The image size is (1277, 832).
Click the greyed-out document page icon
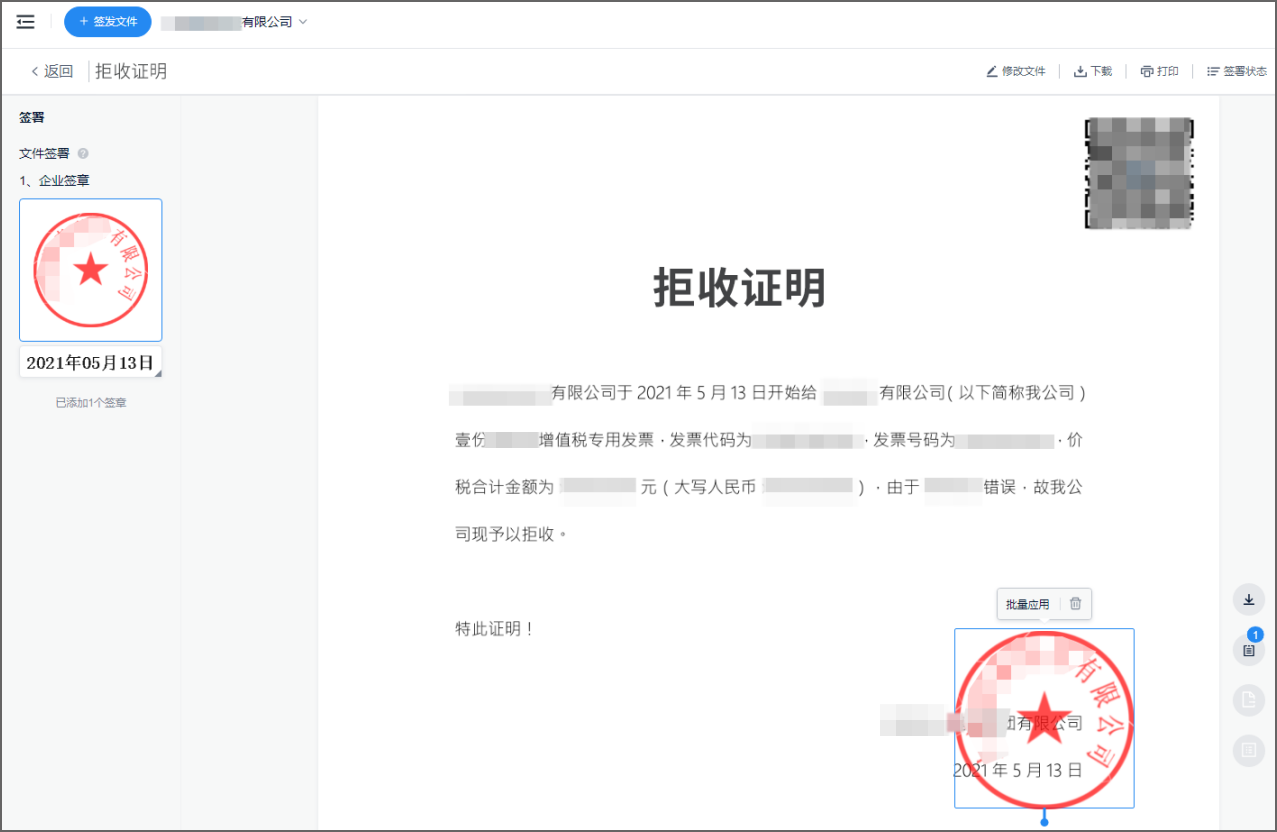pyautogui.click(x=1248, y=700)
